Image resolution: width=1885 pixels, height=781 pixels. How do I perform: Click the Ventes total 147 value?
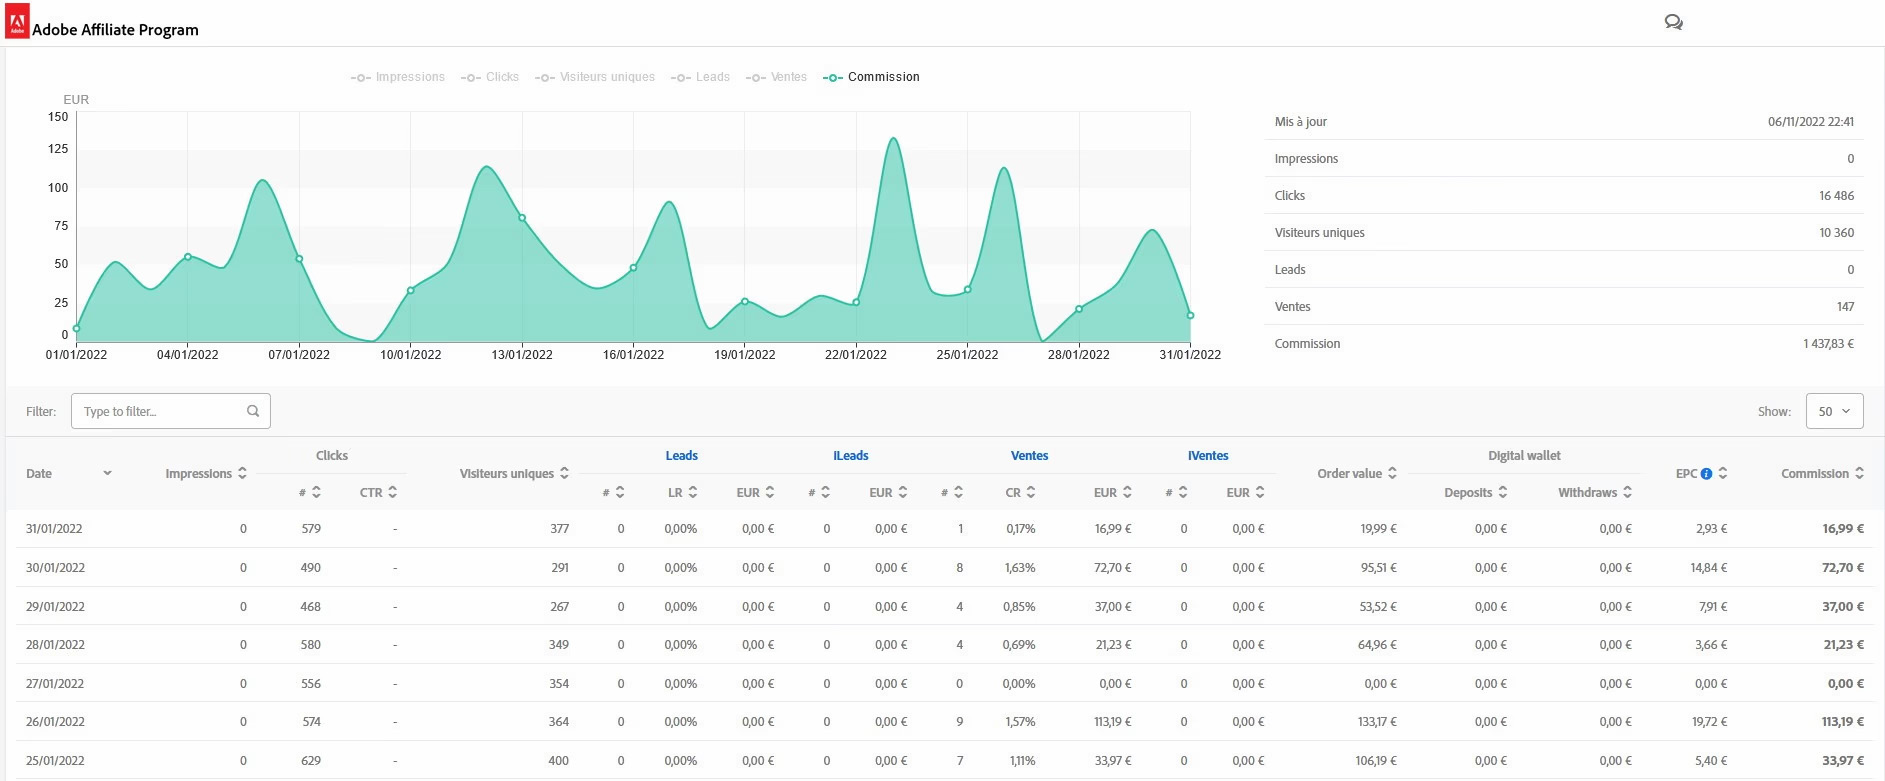1845,307
